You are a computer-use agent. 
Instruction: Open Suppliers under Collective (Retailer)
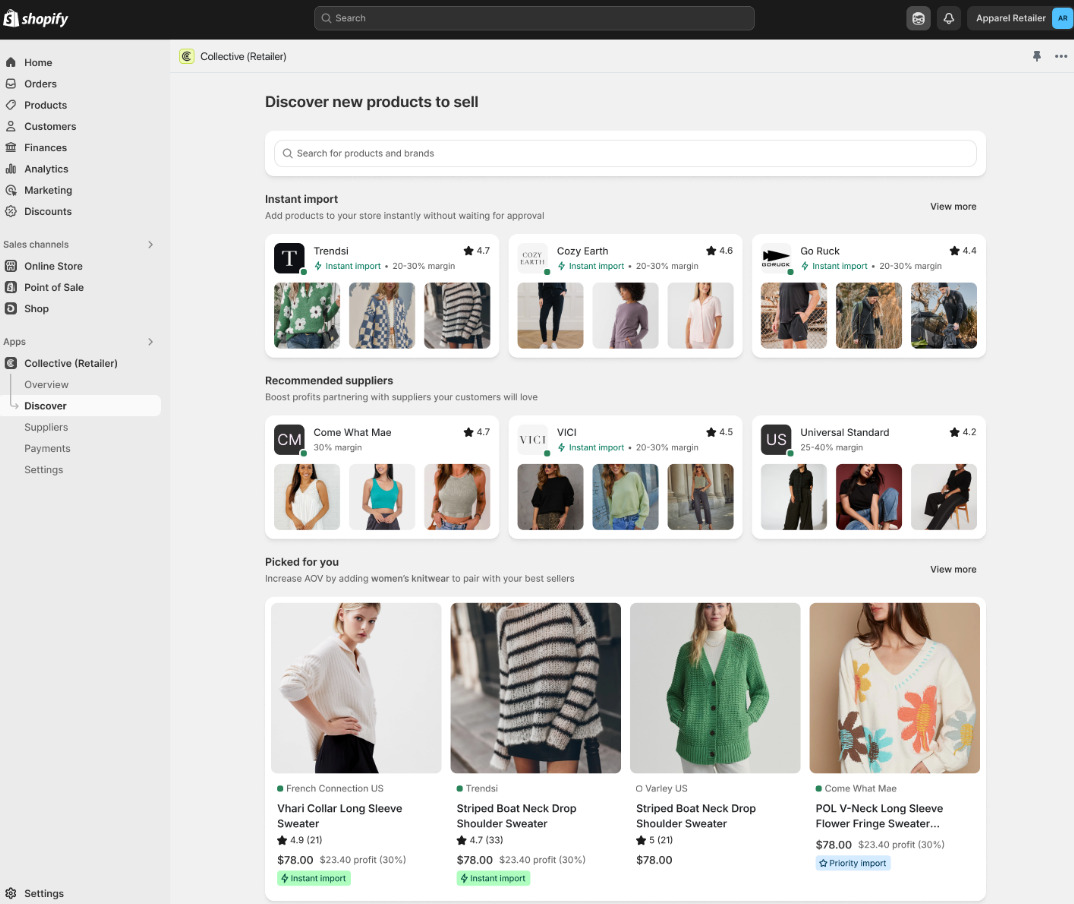[x=46, y=427]
